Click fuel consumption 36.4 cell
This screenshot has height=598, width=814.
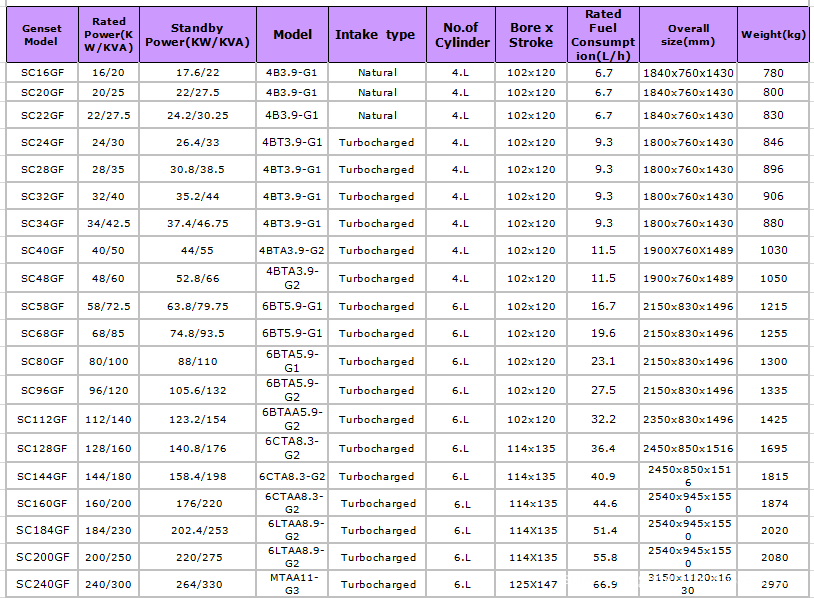point(603,448)
